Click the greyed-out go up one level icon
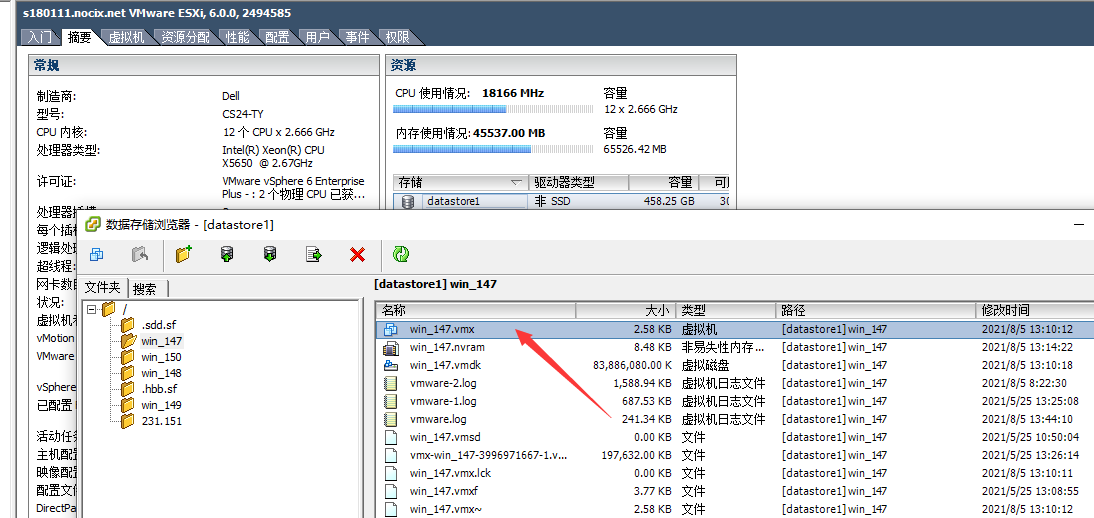 [140, 255]
